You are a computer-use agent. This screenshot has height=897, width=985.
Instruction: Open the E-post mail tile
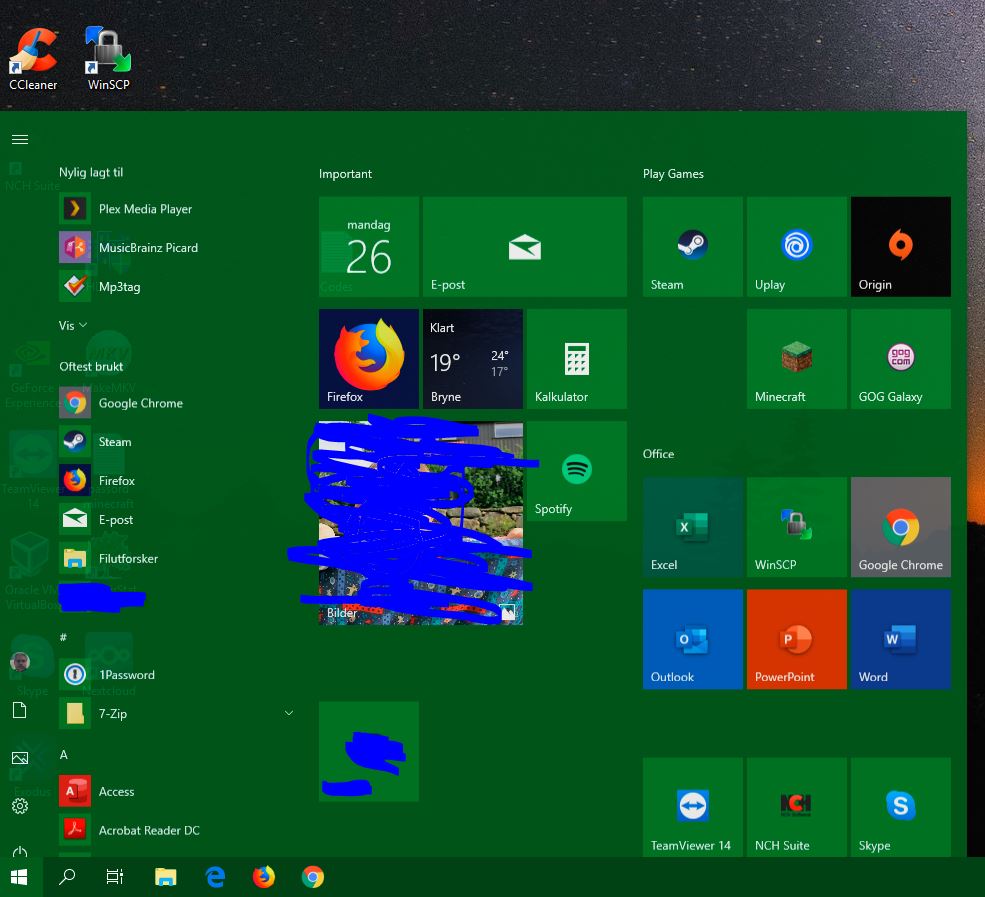(x=525, y=246)
